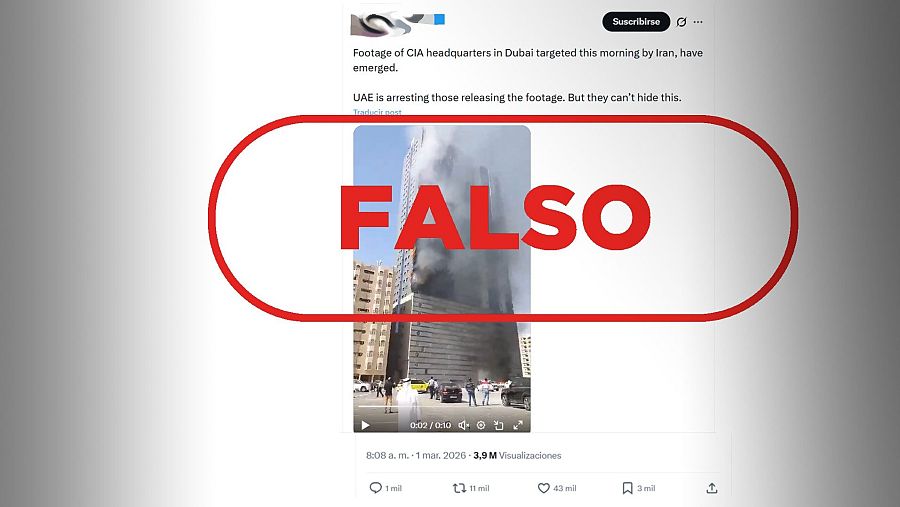
Task: Click the reply comment icon
Action: point(375,488)
